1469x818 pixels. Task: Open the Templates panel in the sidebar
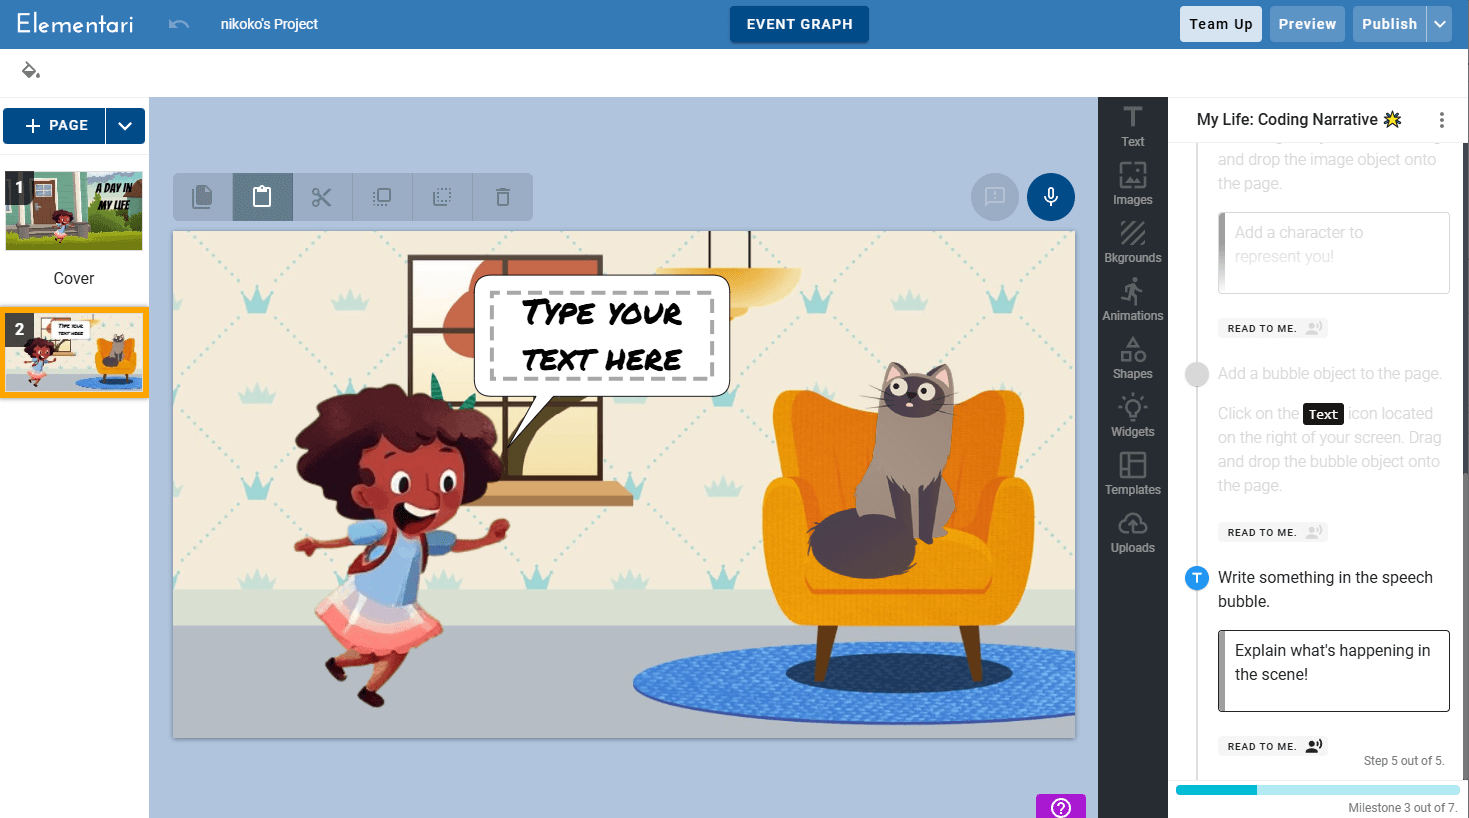(x=1133, y=474)
